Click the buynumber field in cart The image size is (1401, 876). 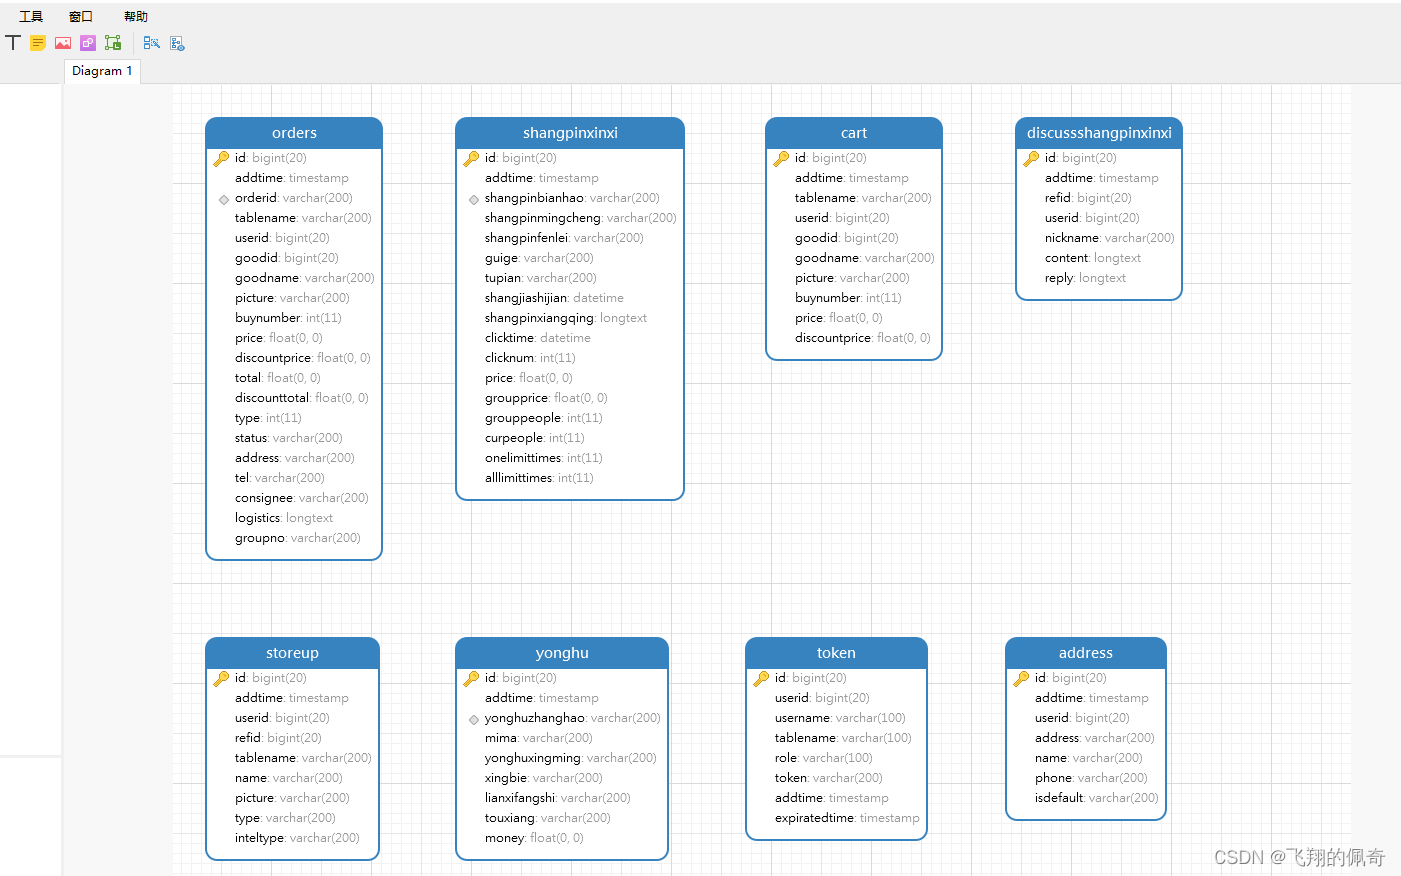848,298
